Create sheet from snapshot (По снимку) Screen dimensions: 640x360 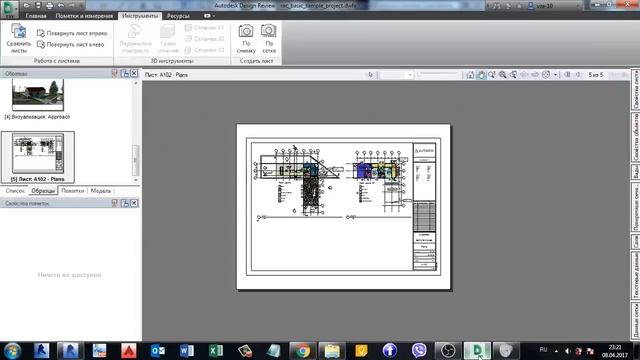(246, 38)
